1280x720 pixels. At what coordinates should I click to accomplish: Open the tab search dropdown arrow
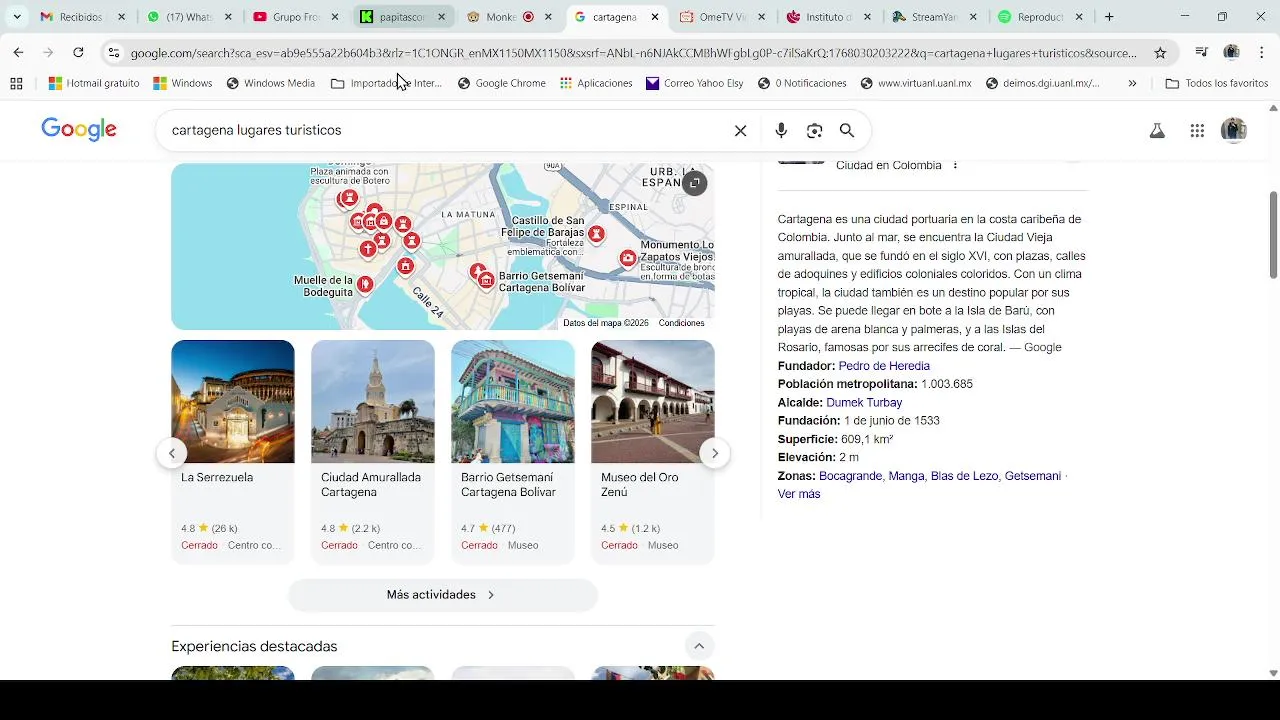pos(16,17)
